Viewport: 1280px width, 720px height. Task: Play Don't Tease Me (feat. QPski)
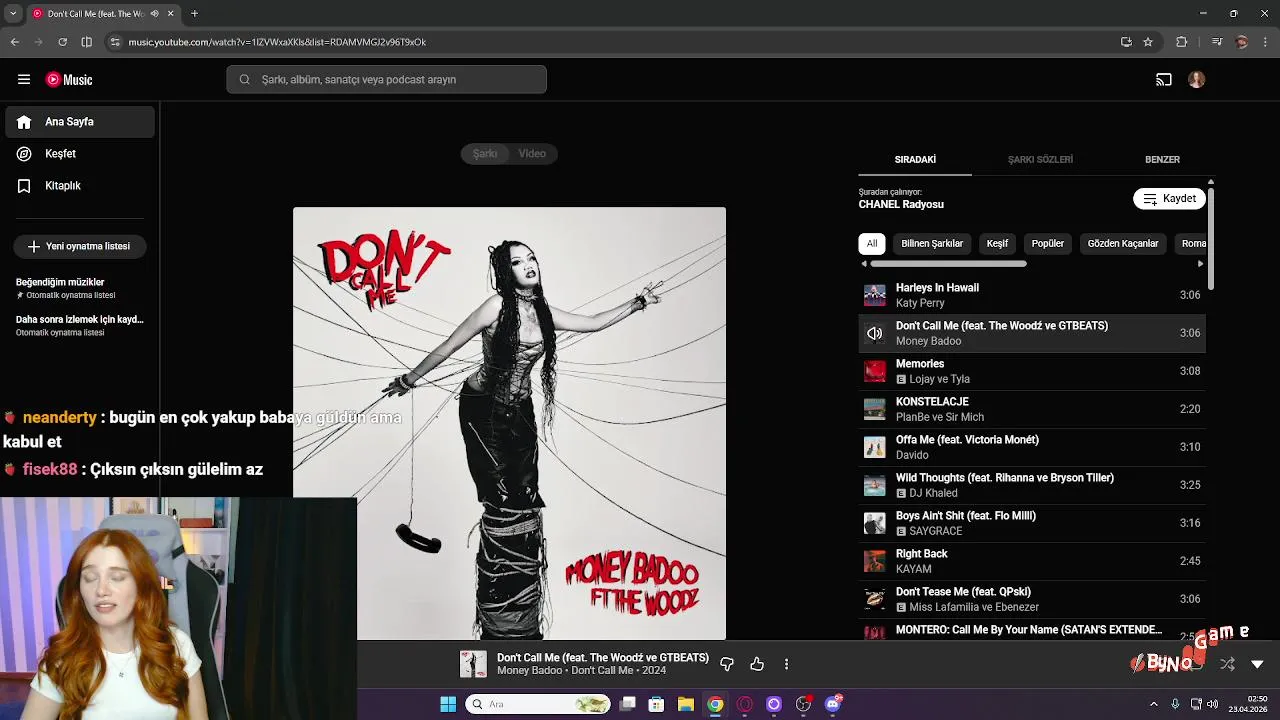click(1032, 599)
